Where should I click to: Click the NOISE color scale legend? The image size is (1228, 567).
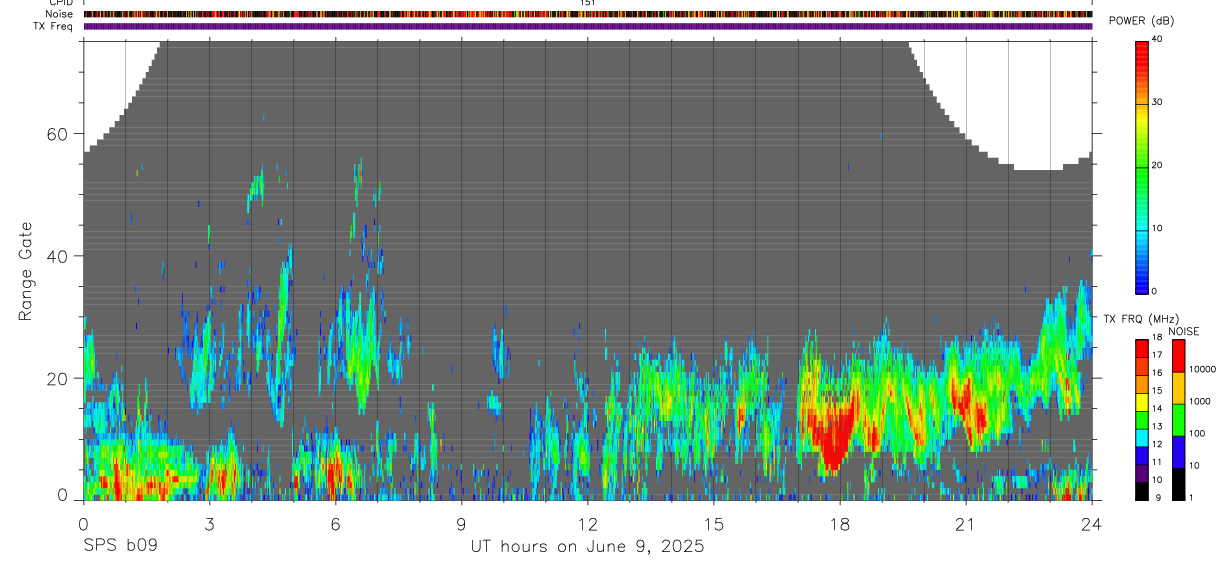tap(1178, 420)
